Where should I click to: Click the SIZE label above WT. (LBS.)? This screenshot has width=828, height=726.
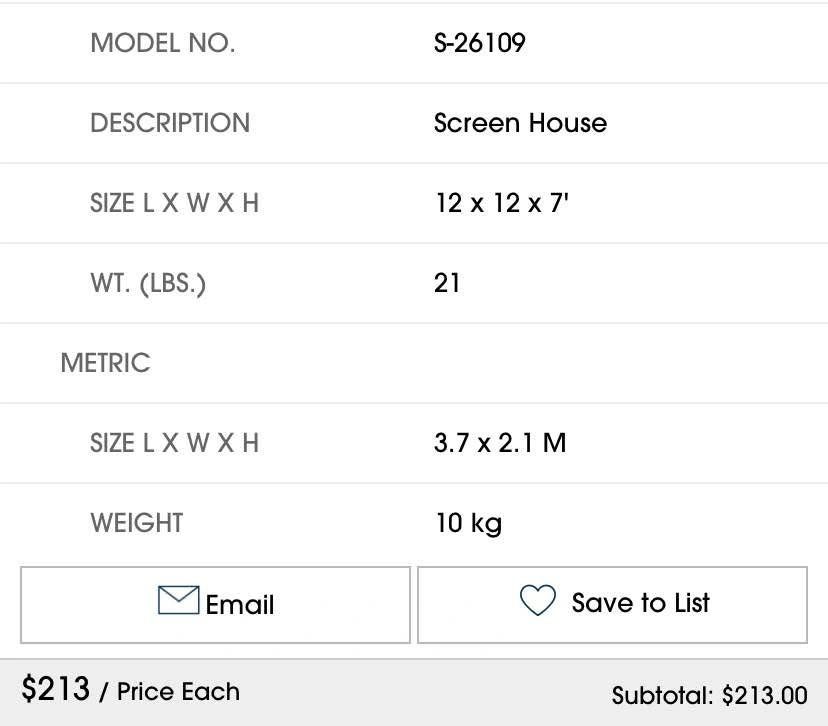pyautogui.click(x=174, y=203)
